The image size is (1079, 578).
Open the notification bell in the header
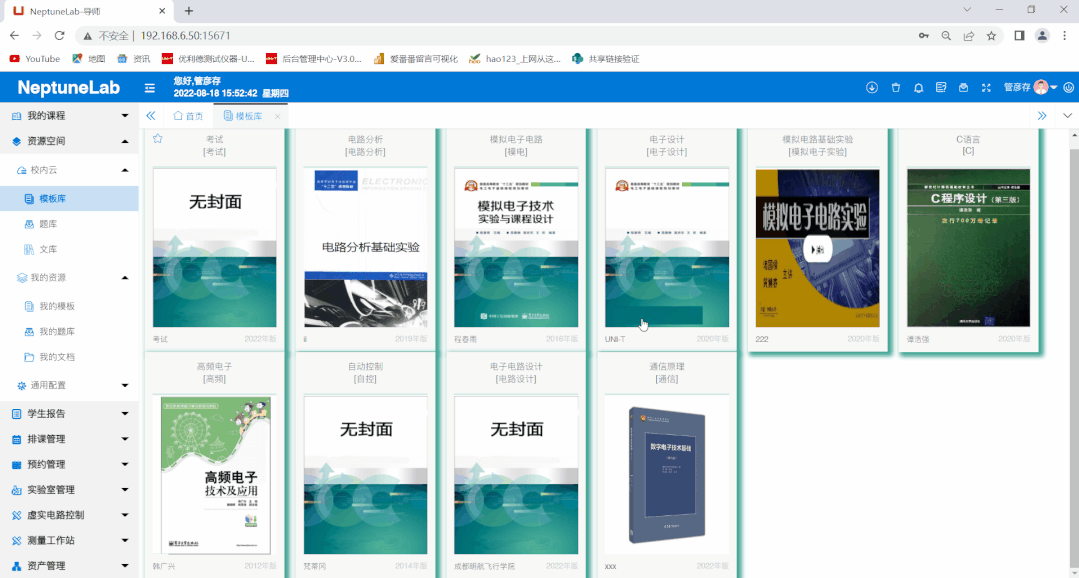[x=918, y=88]
